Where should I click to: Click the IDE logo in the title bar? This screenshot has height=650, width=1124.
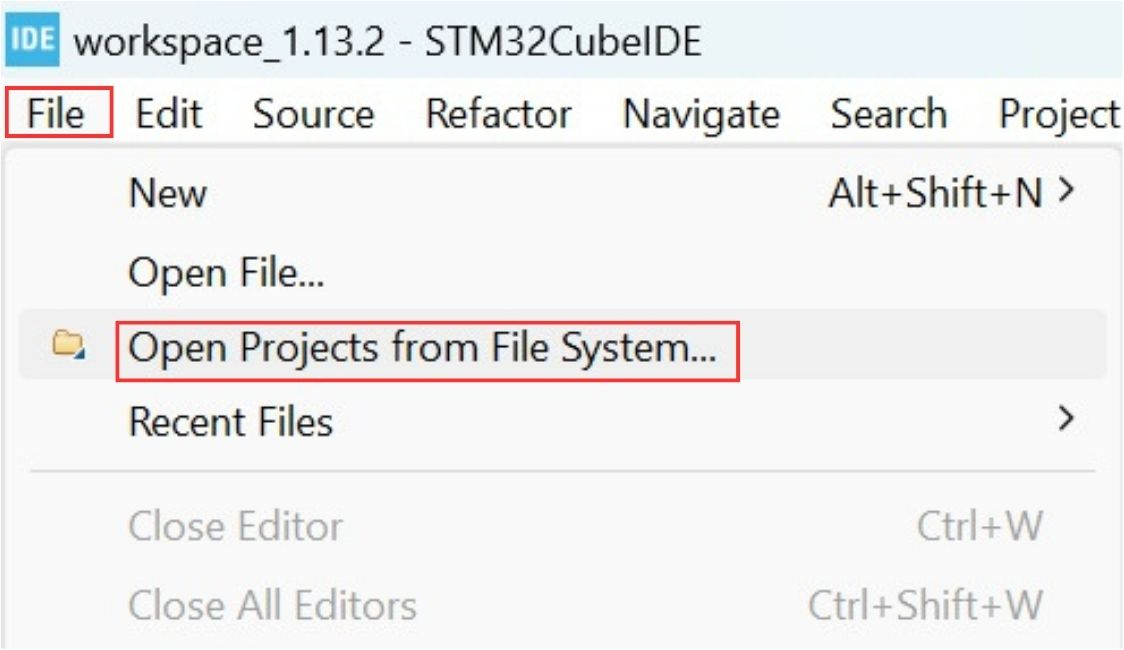(x=33, y=41)
